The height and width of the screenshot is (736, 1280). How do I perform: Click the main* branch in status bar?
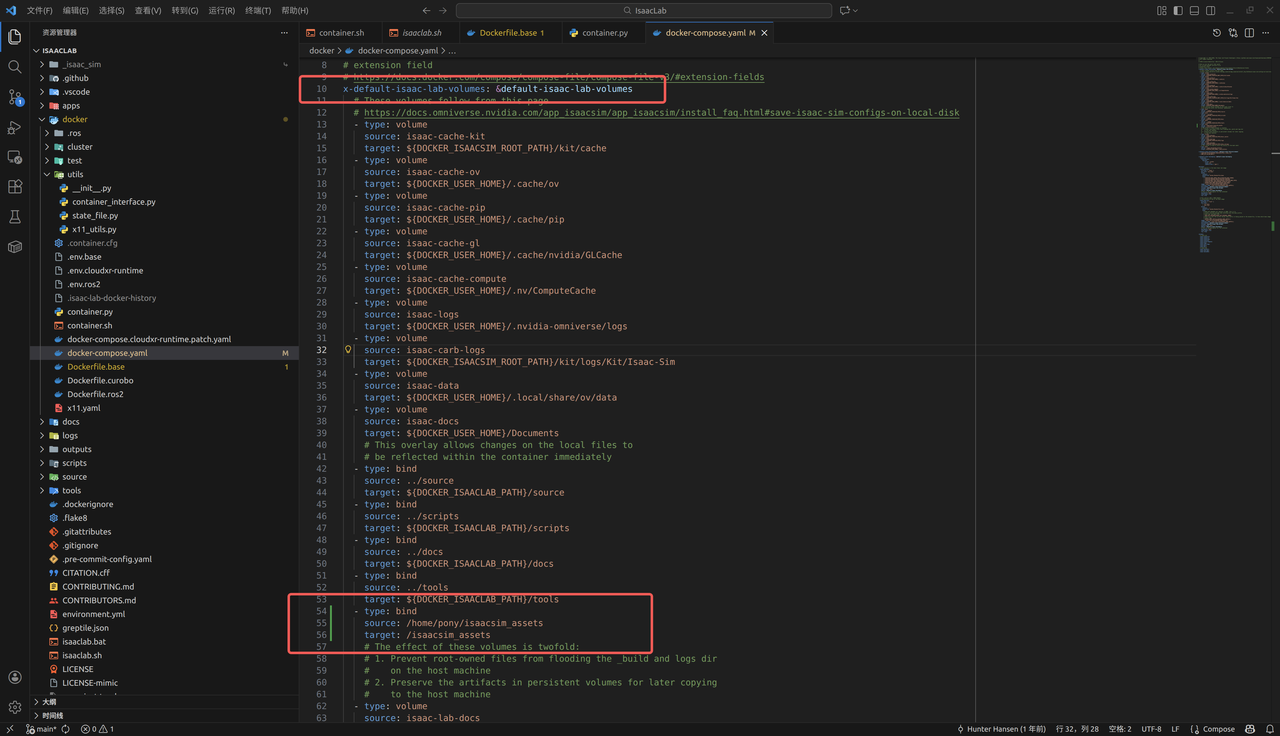[40, 729]
